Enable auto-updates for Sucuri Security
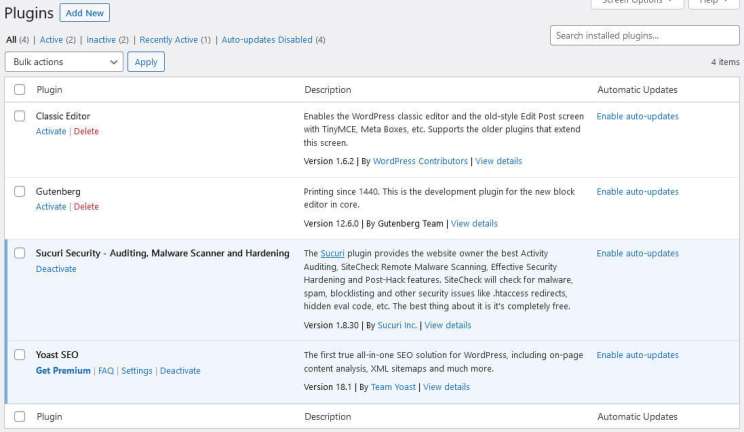The image size is (744, 432). (637, 254)
